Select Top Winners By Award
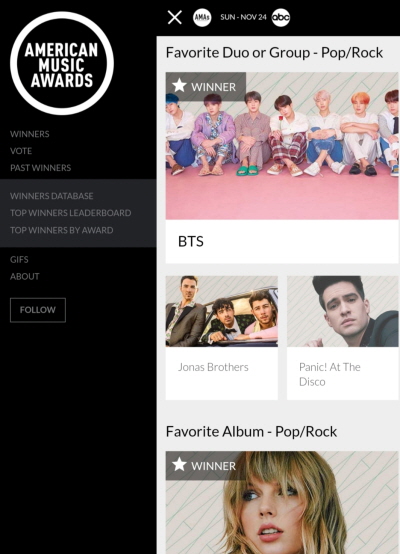The image size is (400, 554). (x=62, y=230)
